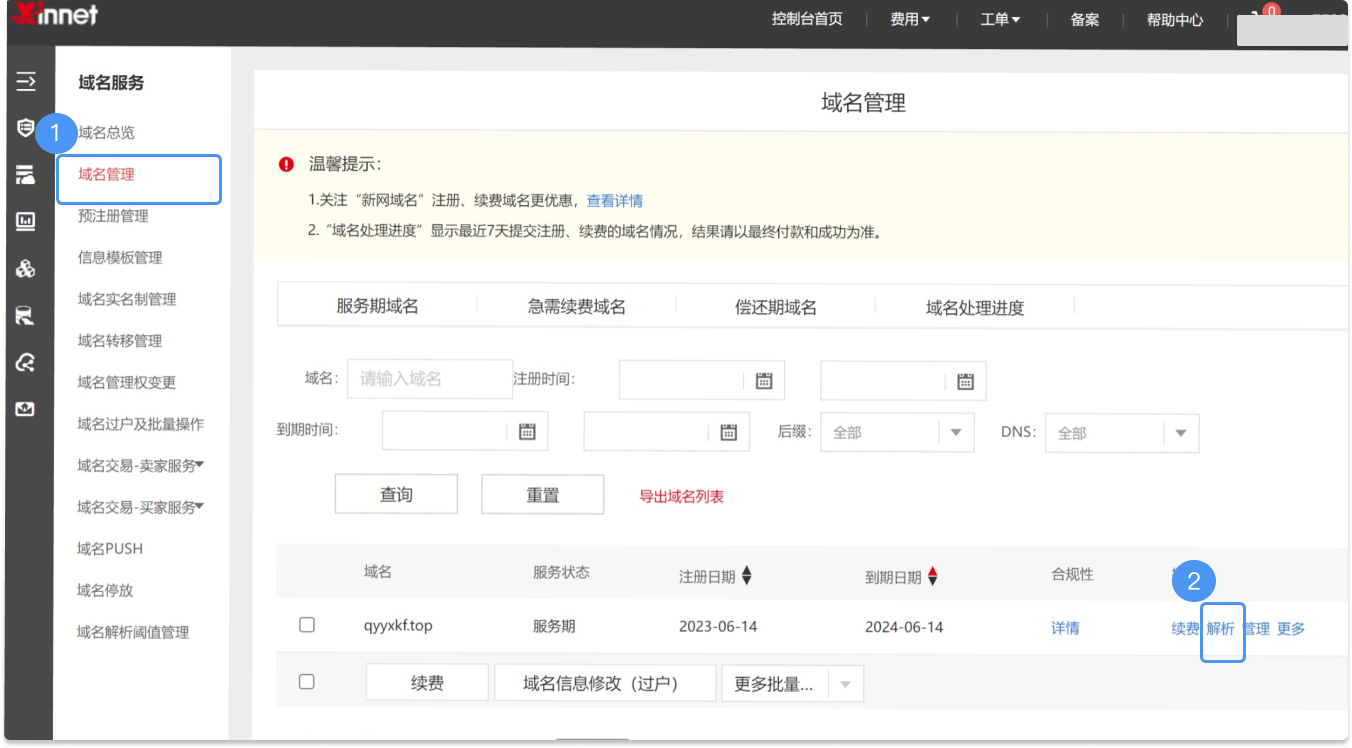Image resolution: width=1352 pixels, height=748 pixels.
Task: Open the DNS dropdown showing 全部
Action: [1122, 433]
